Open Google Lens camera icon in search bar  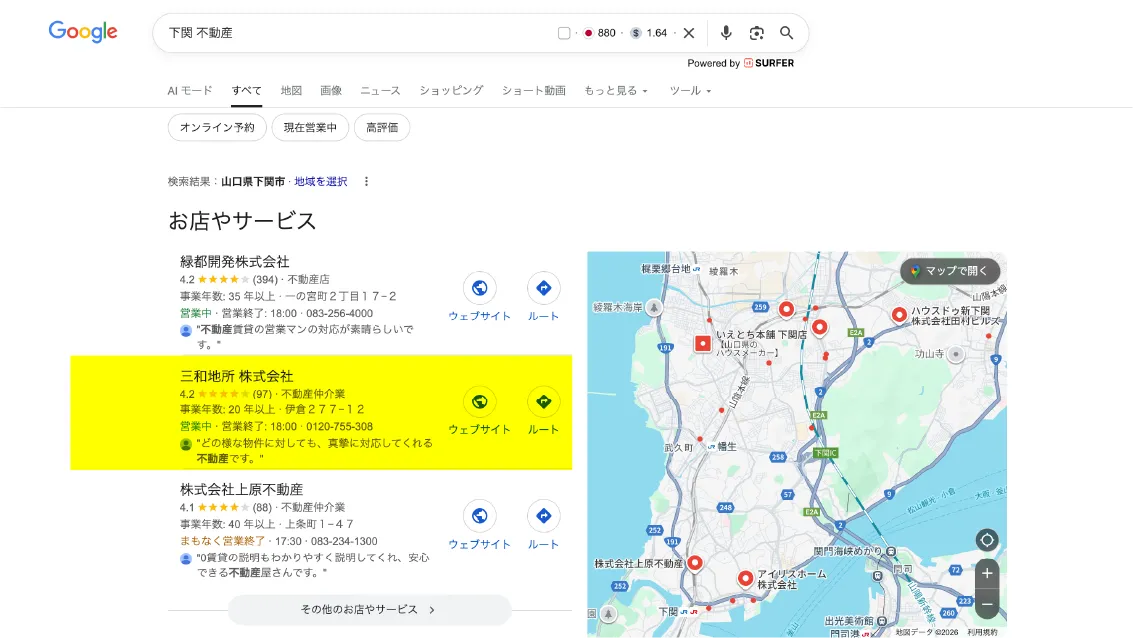[x=756, y=32]
